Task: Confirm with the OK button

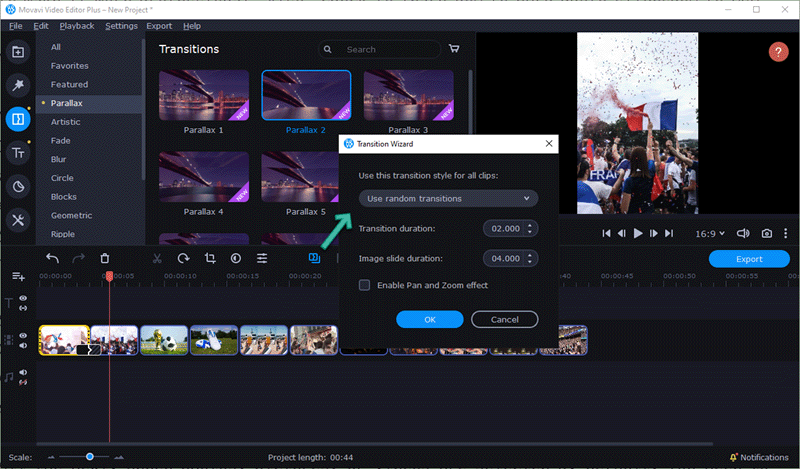Action: coord(430,319)
